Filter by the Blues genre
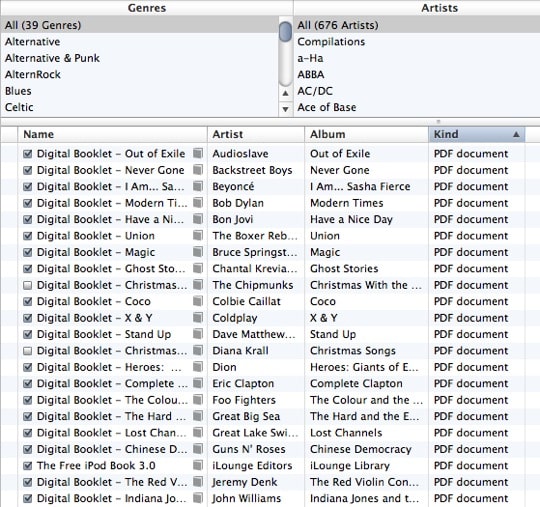 point(139,91)
